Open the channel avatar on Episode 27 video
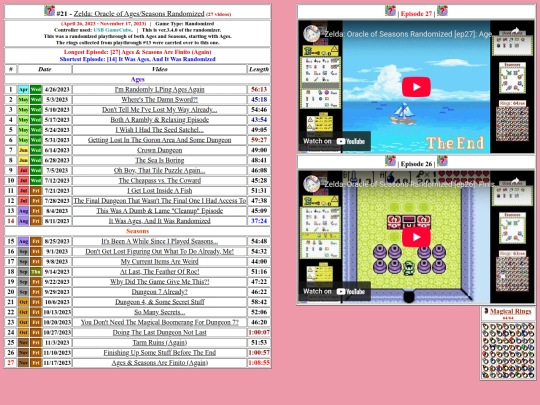The image size is (540, 405). (x=312, y=34)
